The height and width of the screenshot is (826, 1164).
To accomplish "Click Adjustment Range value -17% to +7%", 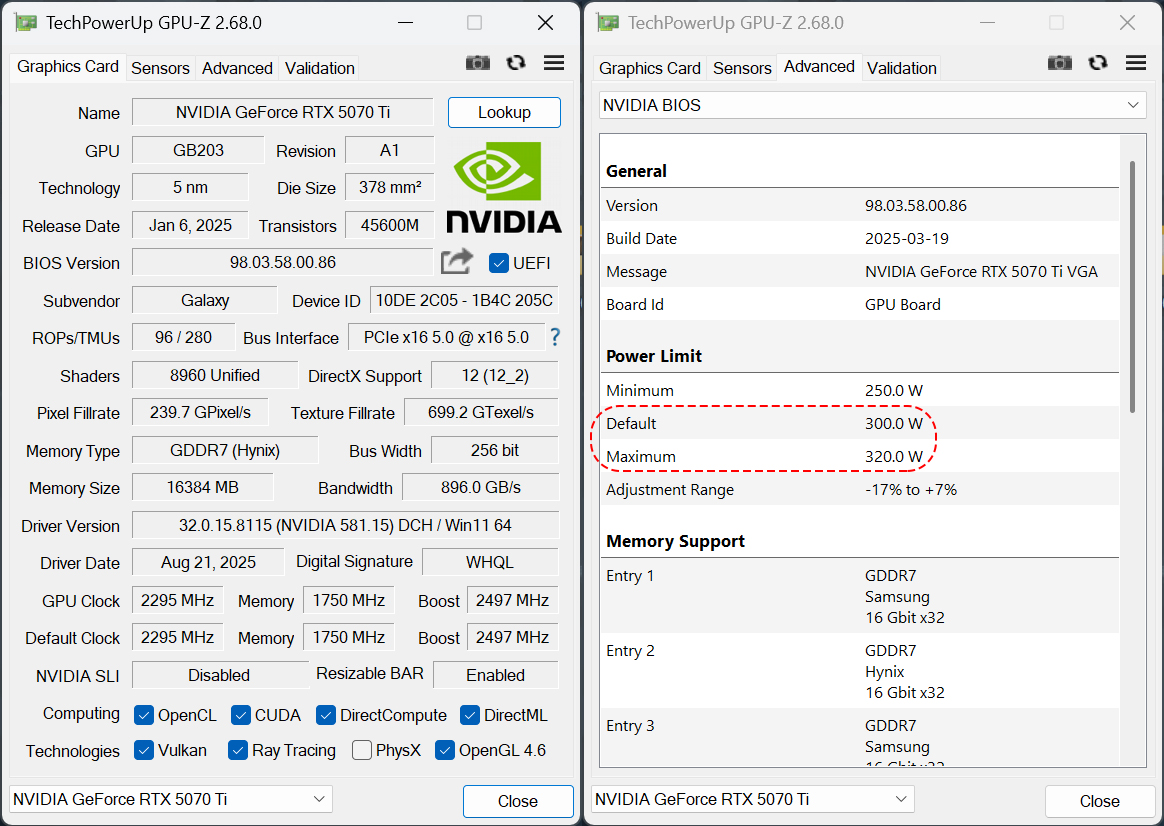I will point(911,489).
